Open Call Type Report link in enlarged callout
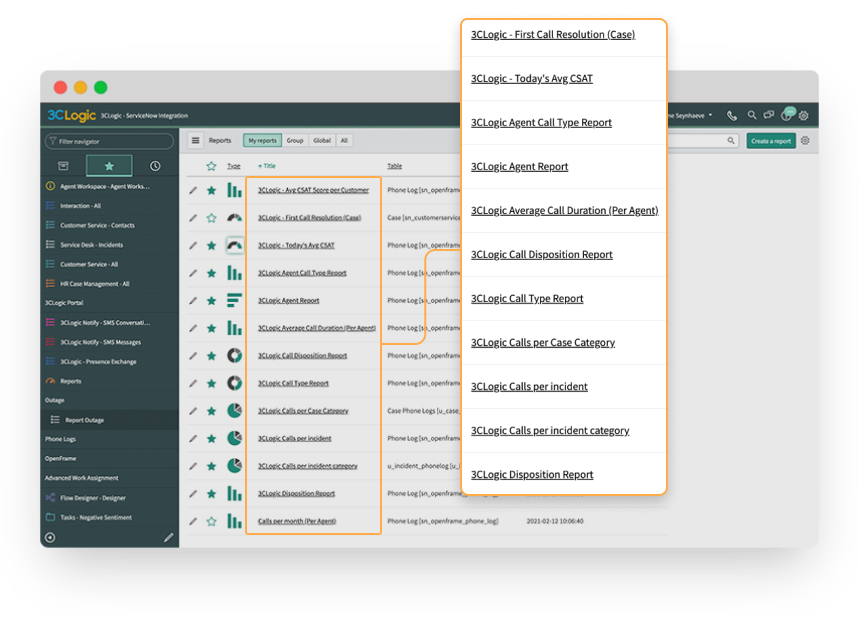The image size is (859, 618). pos(527,299)
